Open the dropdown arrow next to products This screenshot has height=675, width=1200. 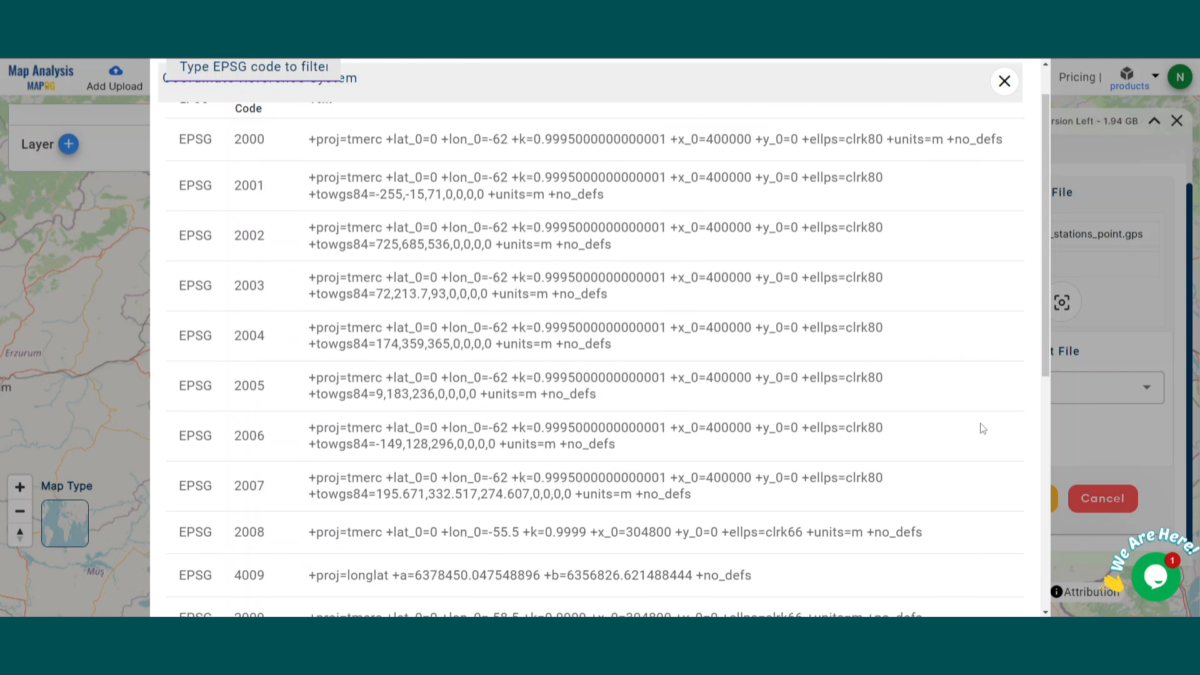click(1154, 75)
